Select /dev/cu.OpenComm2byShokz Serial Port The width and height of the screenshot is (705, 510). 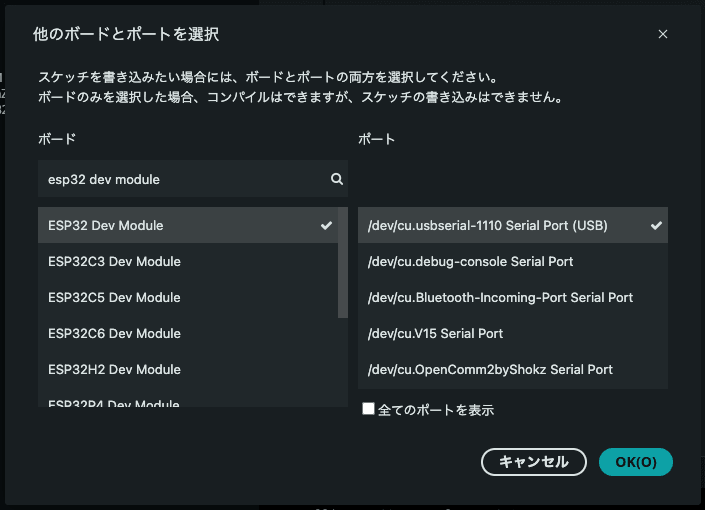513,369
